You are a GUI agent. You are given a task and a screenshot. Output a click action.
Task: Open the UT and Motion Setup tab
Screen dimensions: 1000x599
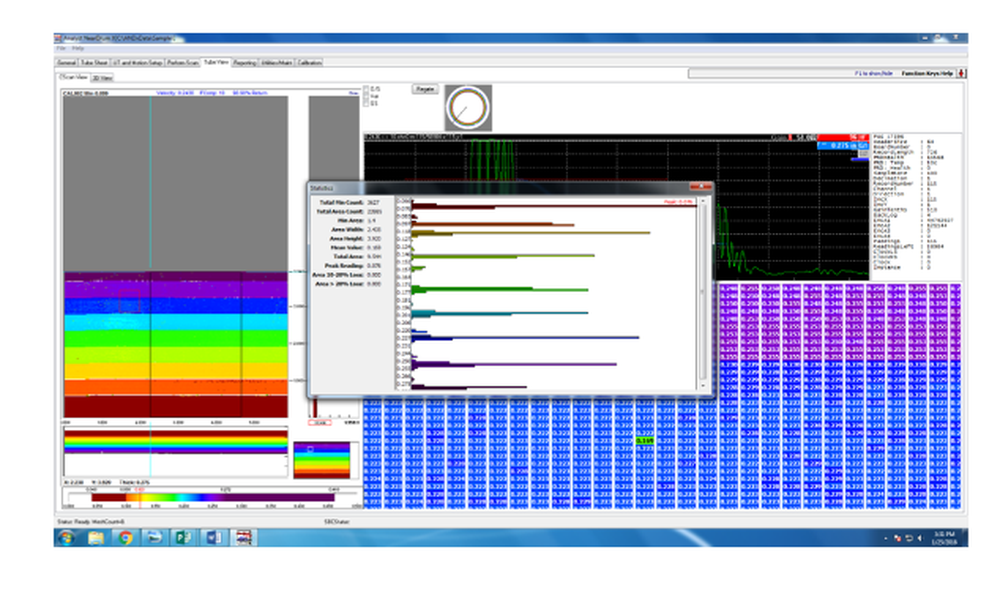point(138,63)
